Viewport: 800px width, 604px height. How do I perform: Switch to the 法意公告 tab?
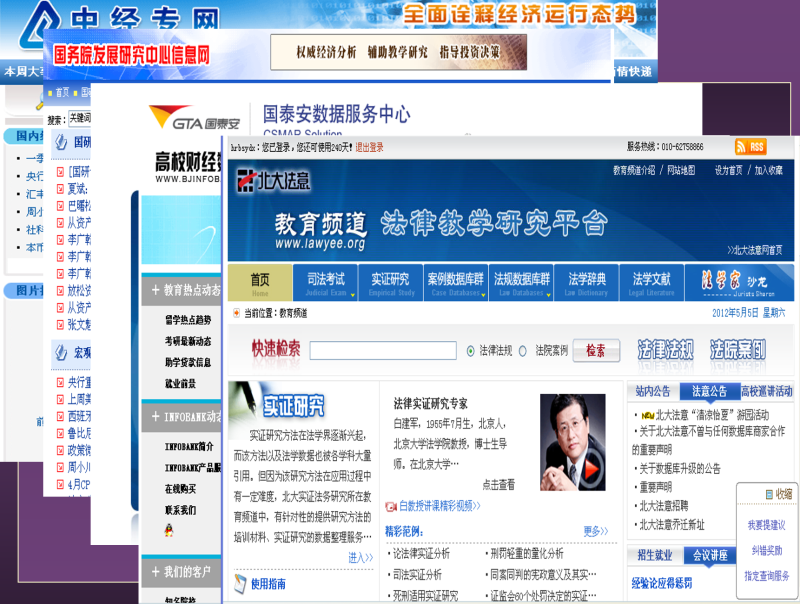(x=709, y=391)
